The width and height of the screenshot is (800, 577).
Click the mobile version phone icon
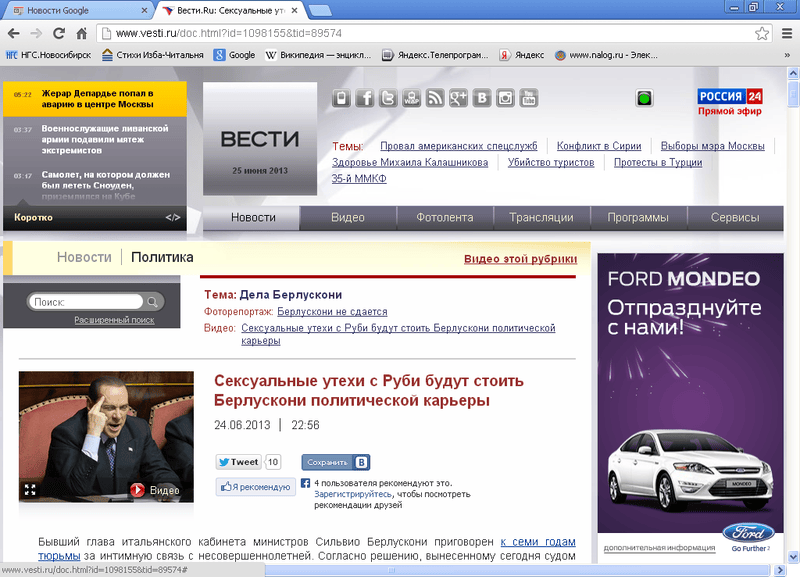341,98
